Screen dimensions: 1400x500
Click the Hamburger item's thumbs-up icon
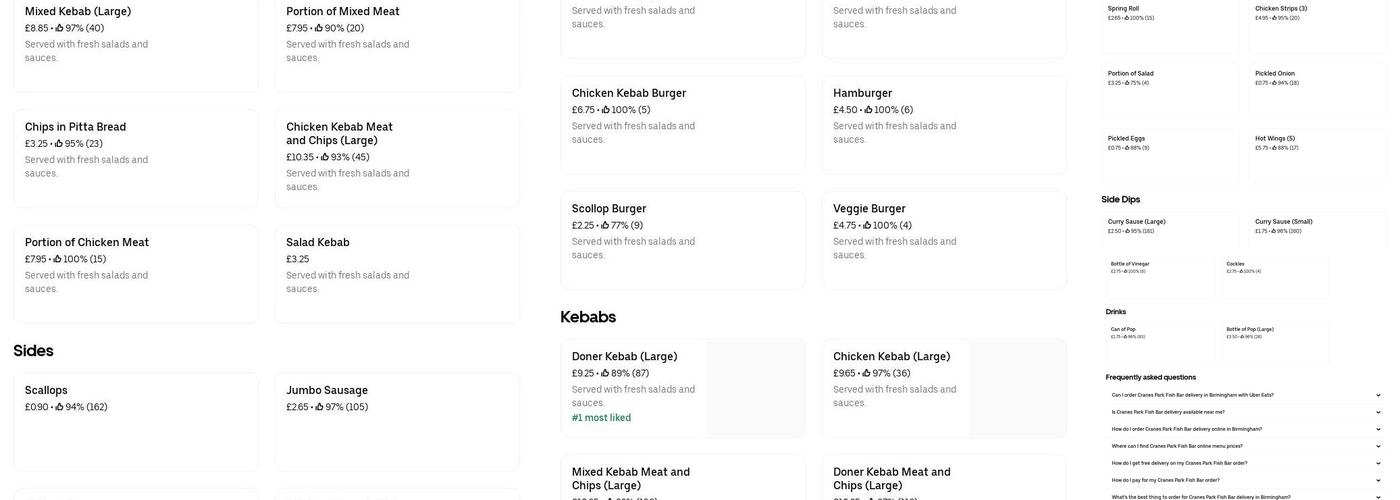868,110
